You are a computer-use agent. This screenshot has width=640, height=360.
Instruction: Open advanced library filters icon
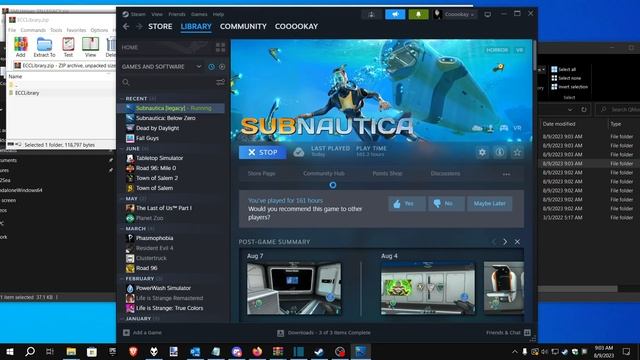pyautogui.click(x=220, y=82)
